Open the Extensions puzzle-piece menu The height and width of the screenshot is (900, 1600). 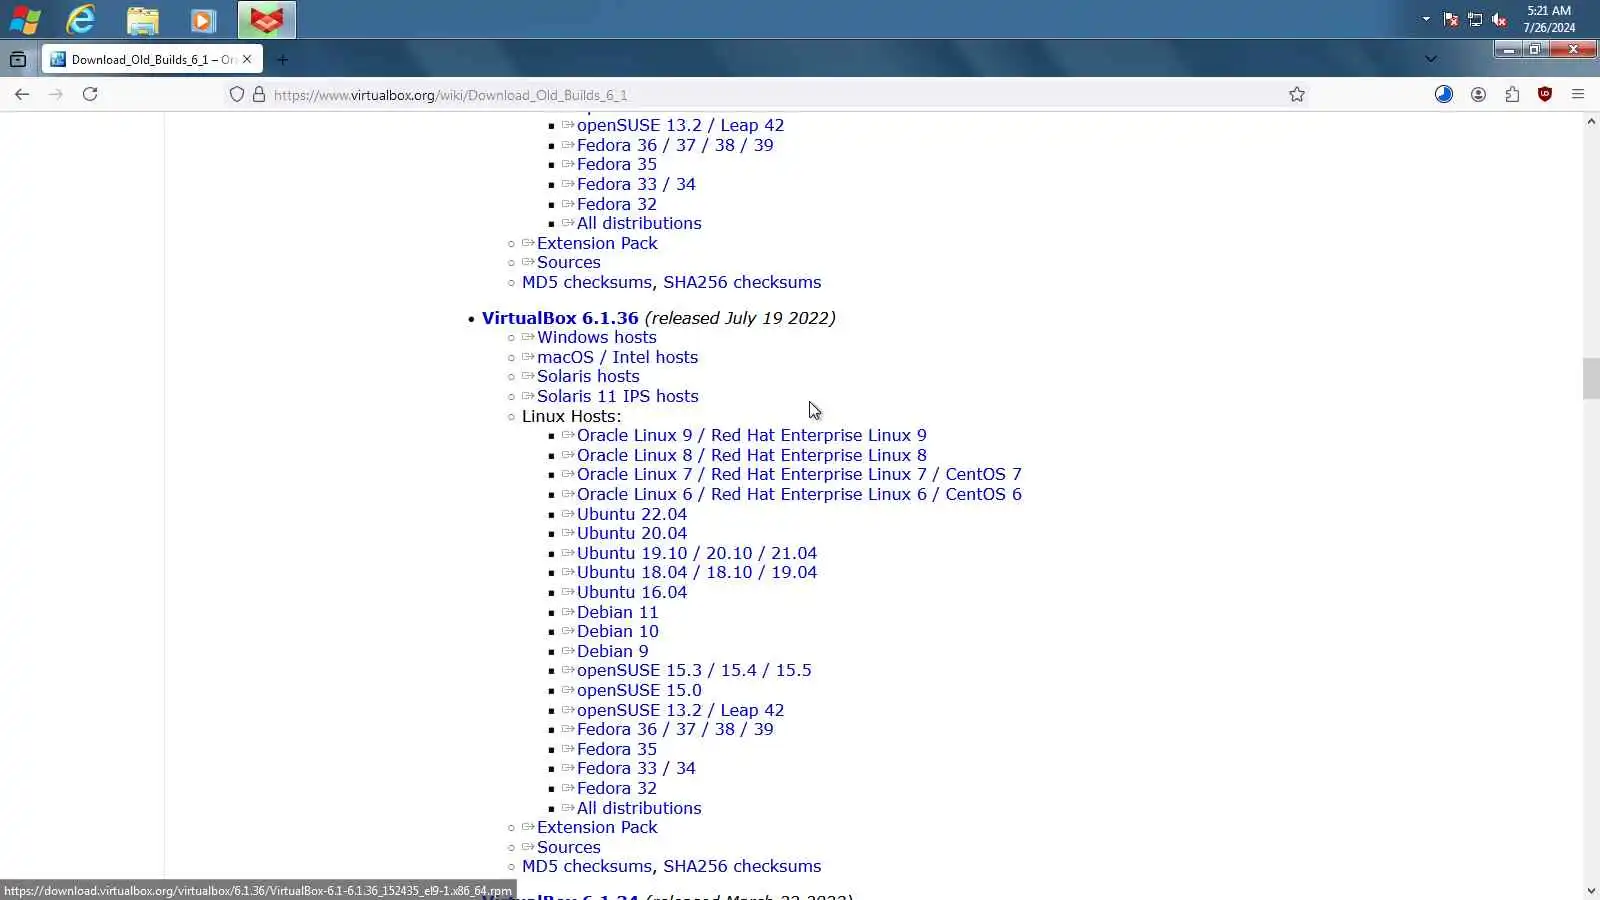pyautogui.click(x=1512, y=94)
